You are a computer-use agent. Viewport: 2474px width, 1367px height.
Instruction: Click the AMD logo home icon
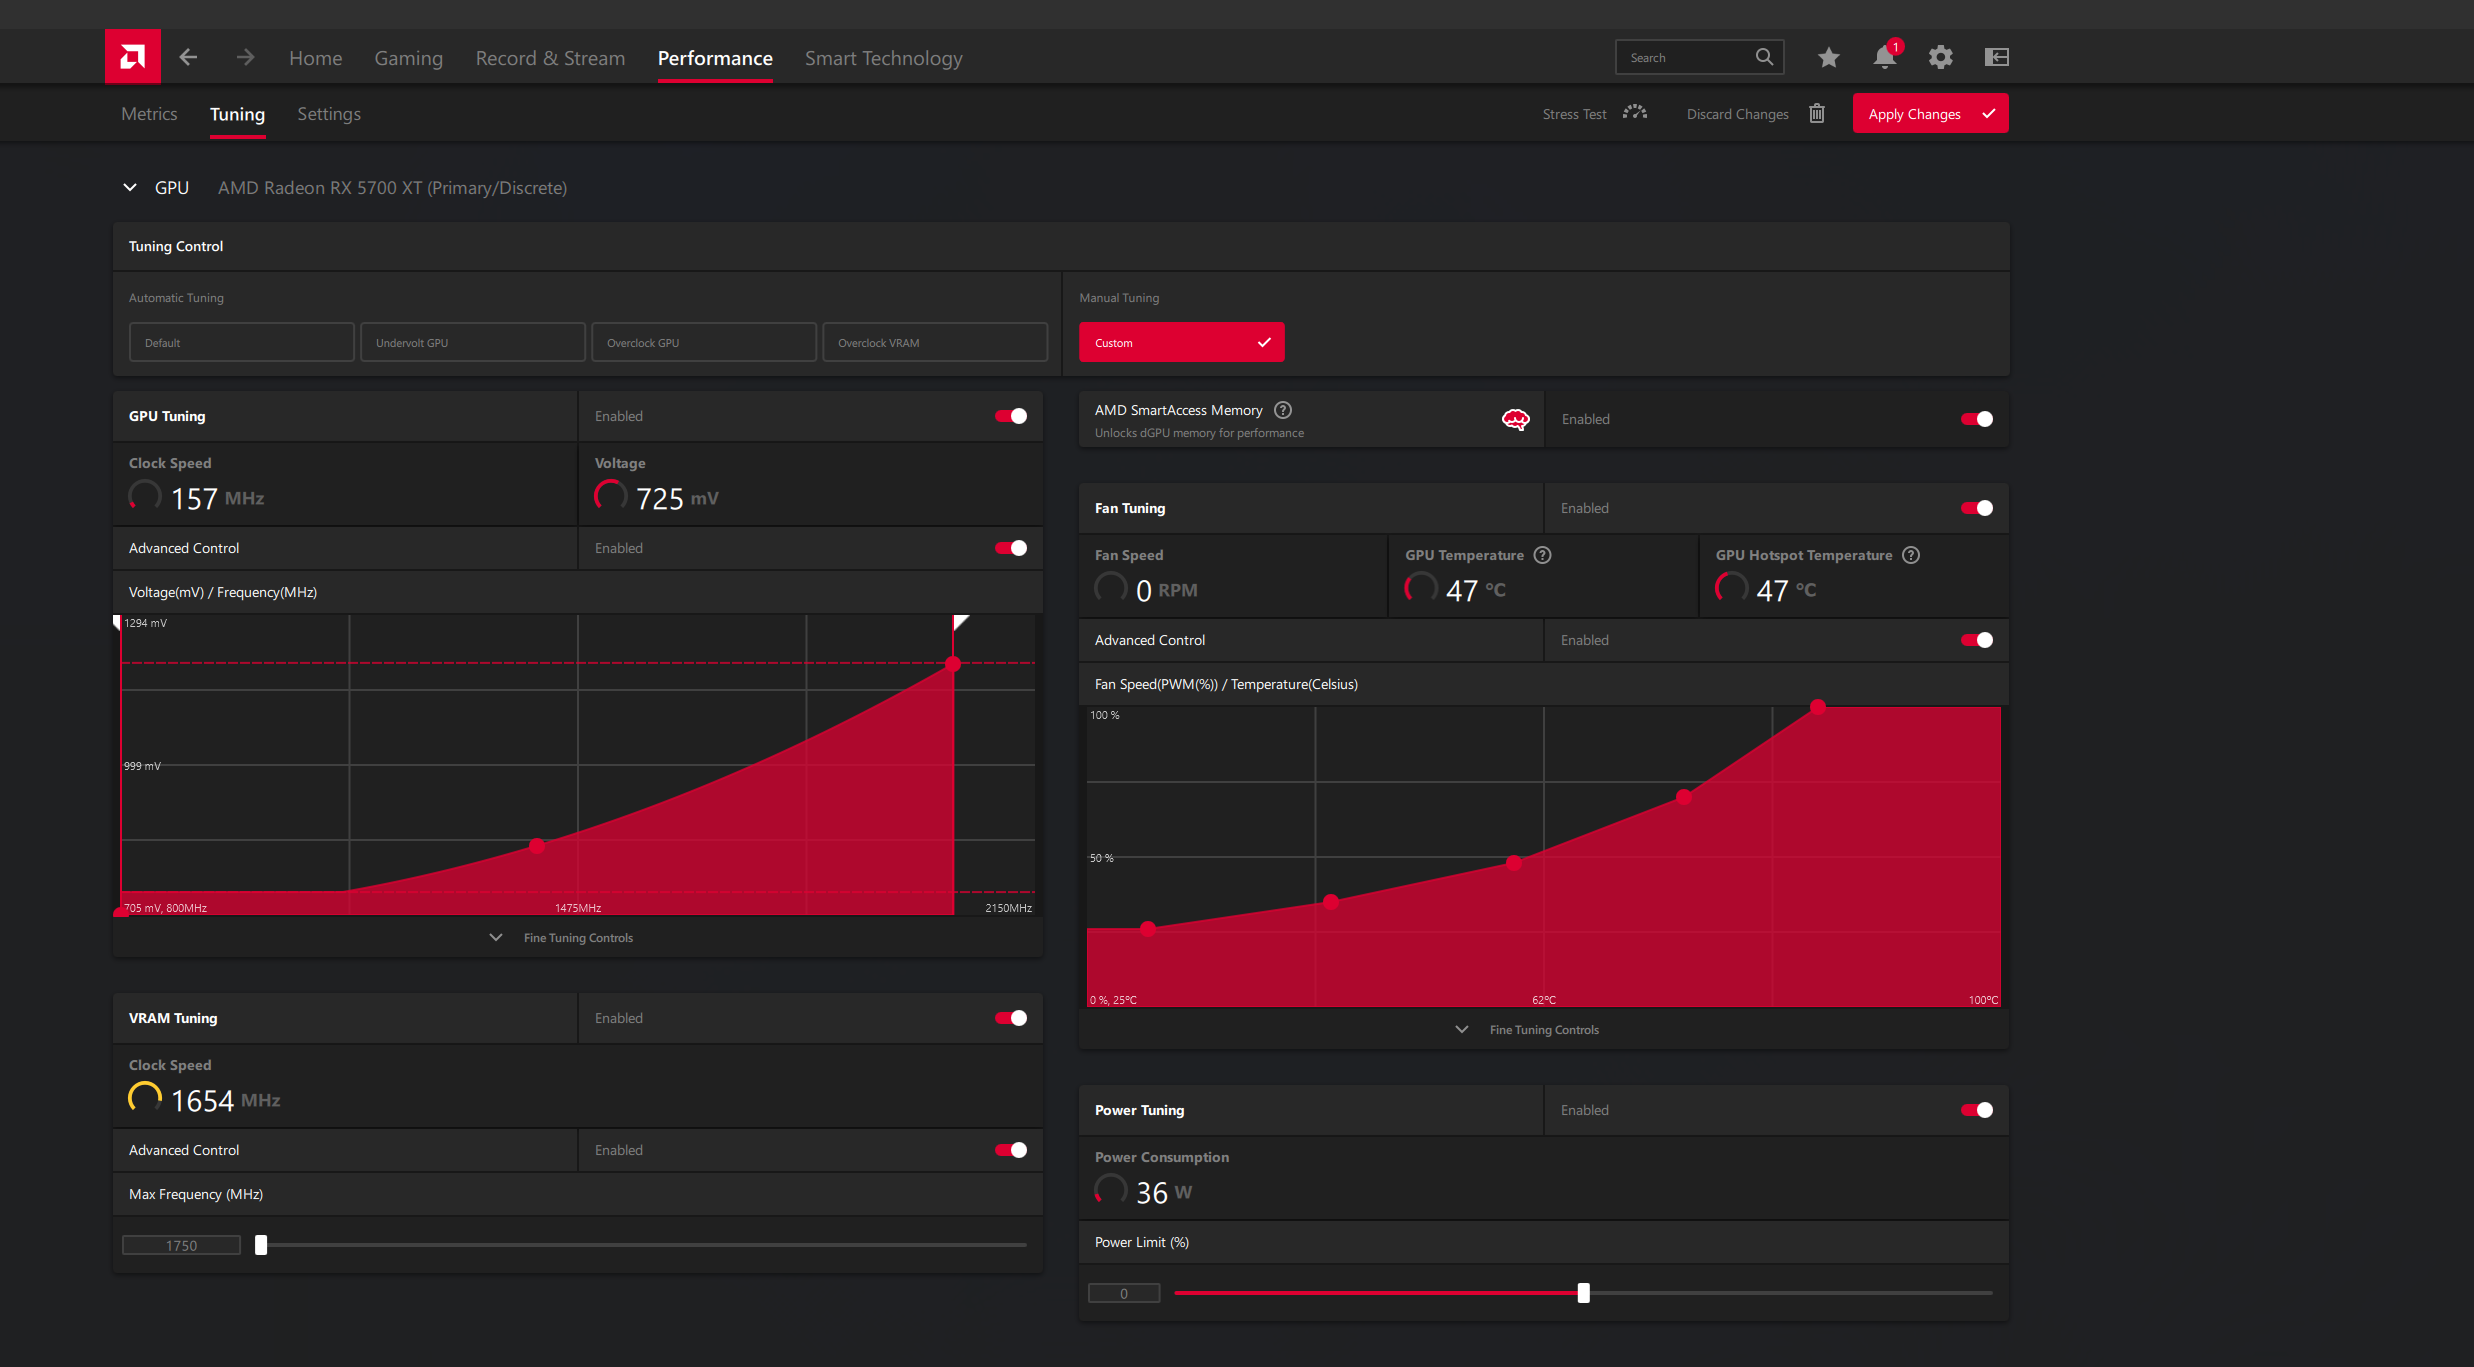tap(132, 57)
